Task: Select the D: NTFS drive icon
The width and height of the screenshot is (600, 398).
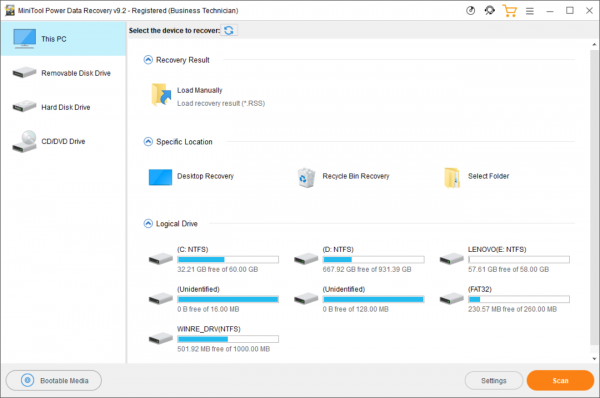Action: [x=306, y=259]
